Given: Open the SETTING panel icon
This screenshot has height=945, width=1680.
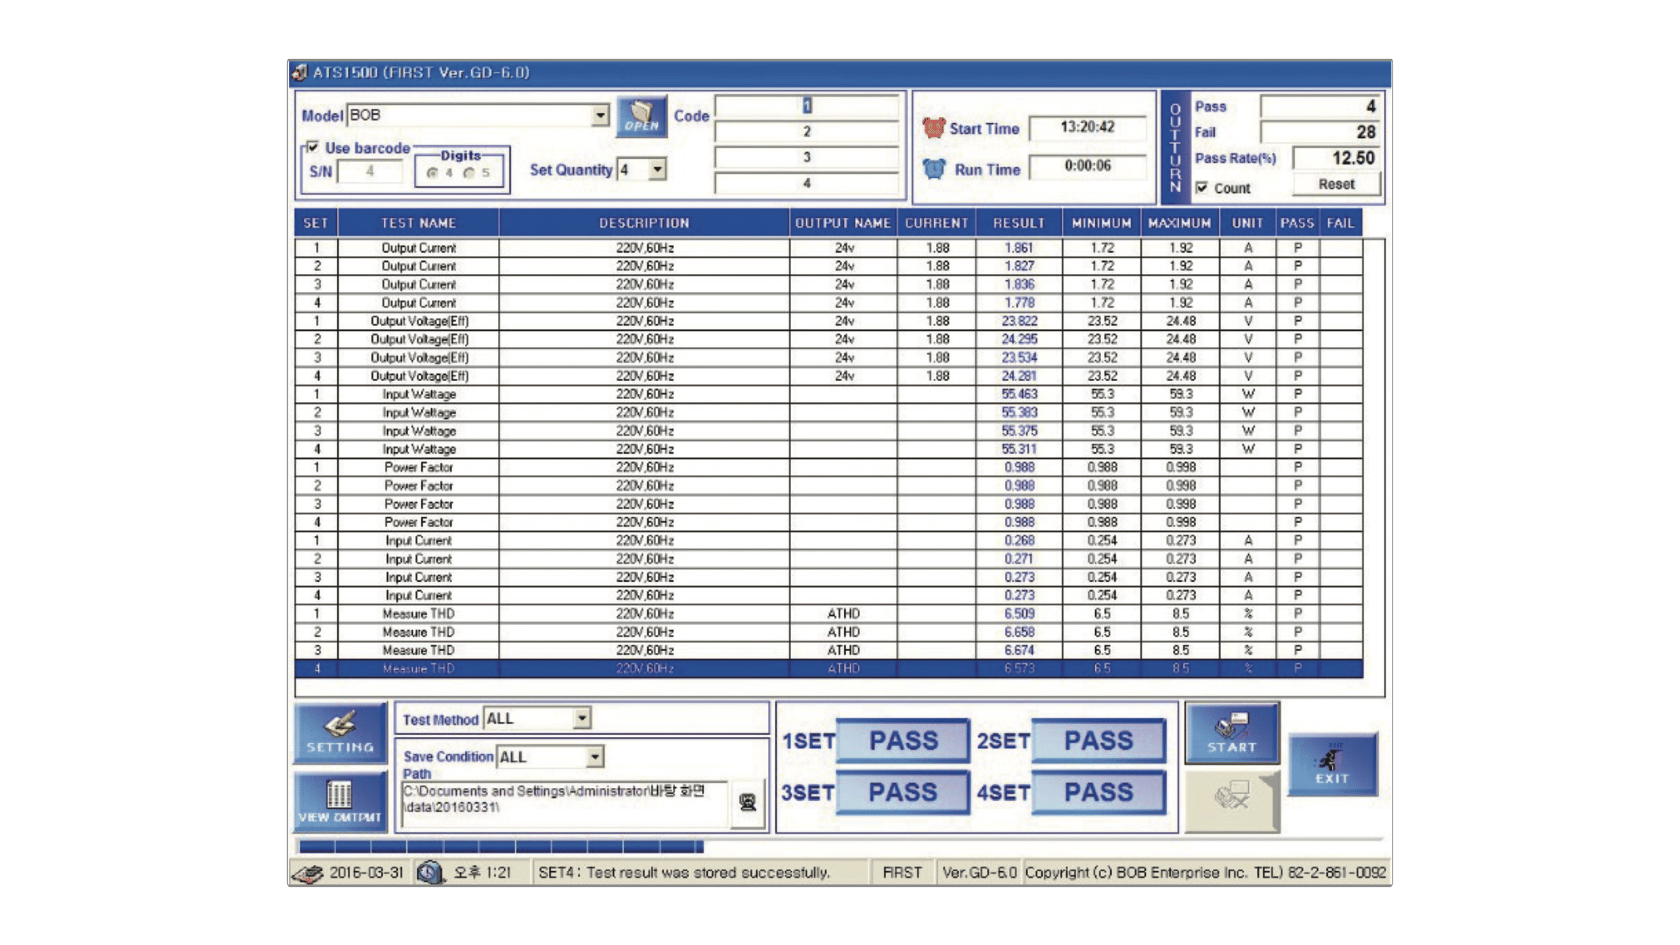Looking at the screenshot, I should (x=340, y=733).
